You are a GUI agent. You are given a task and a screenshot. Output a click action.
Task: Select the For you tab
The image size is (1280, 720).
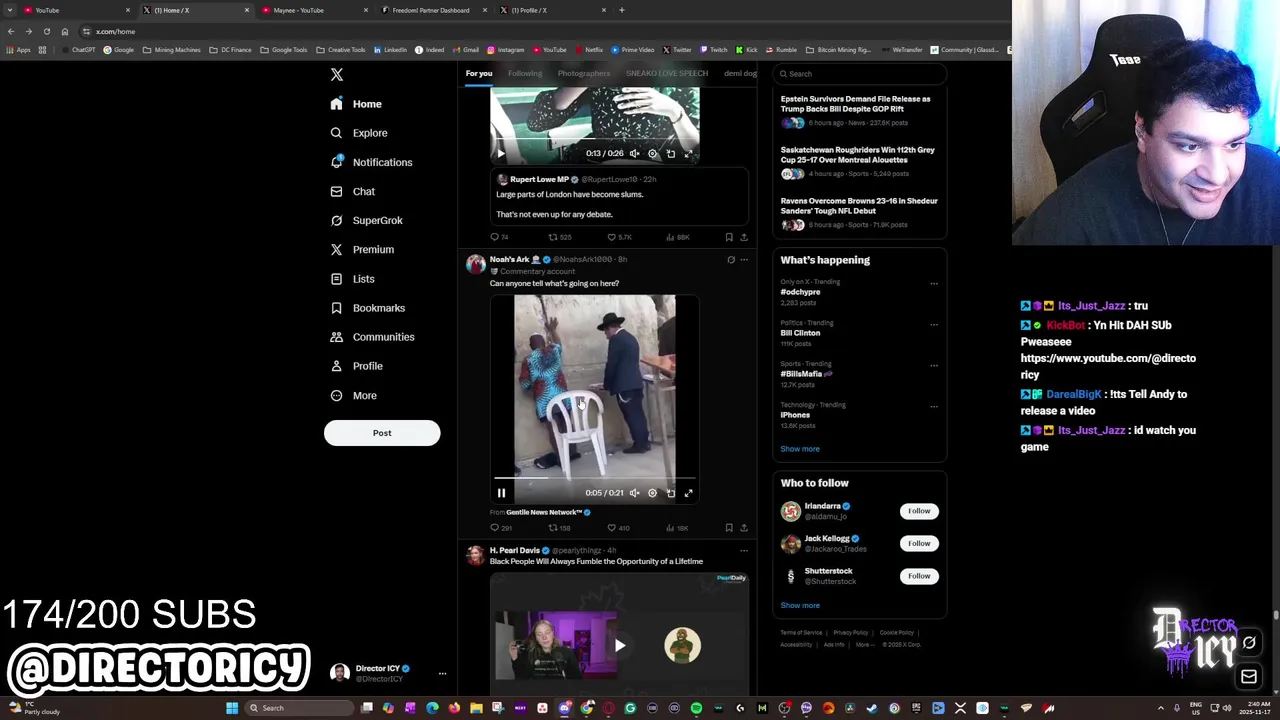pos(479,73)
